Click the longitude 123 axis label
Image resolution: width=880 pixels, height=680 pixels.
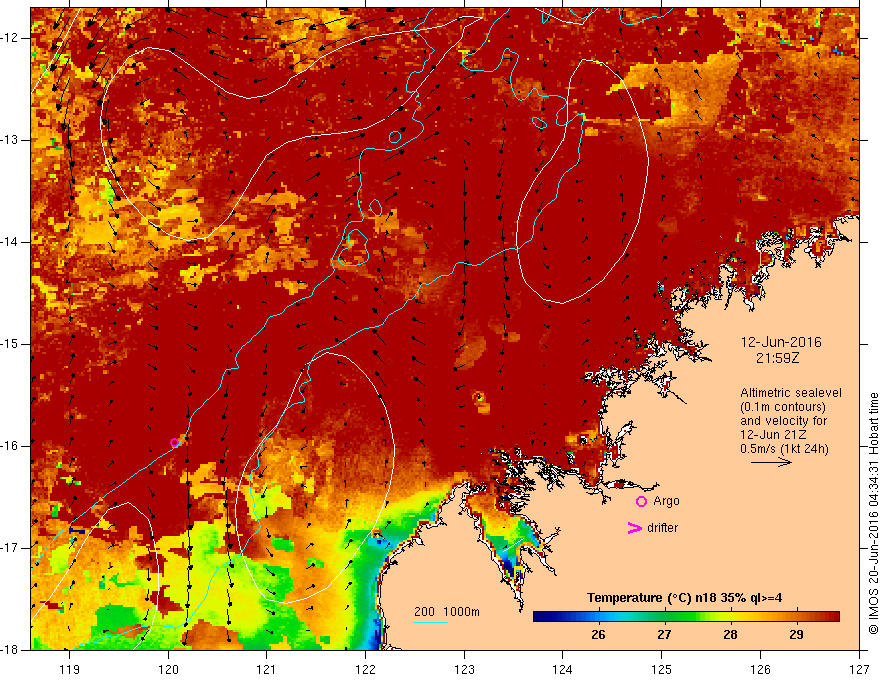click(x=464, y=669)
